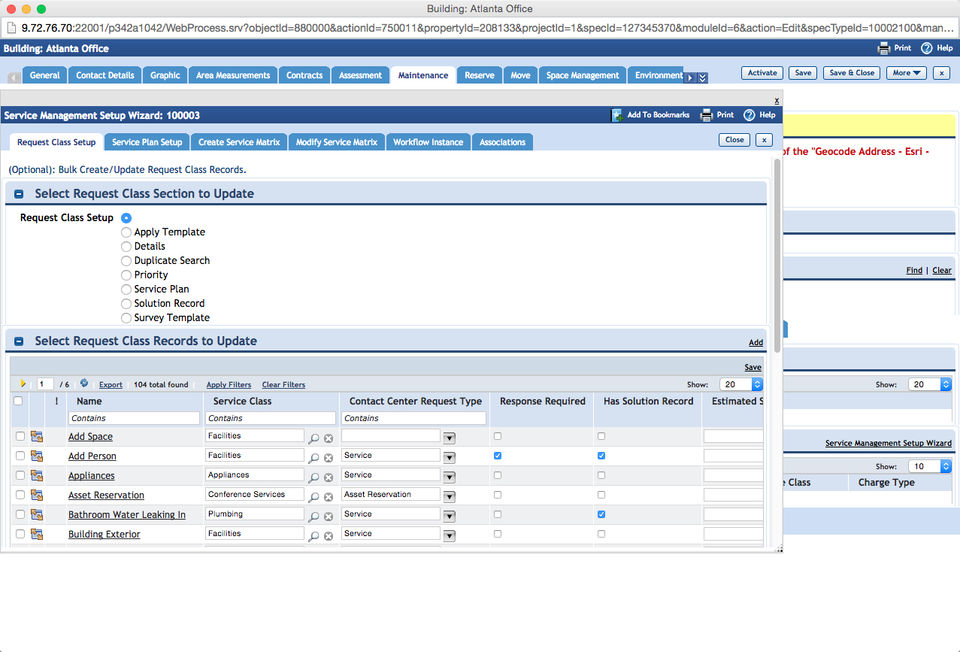960x652 pixels.
Task: Check Response Required for Add Space row
Action: click(x=498, y=436)
